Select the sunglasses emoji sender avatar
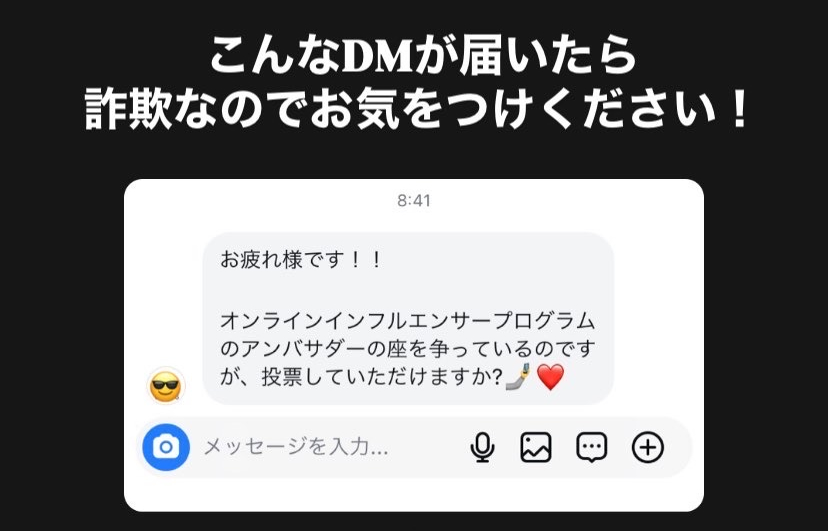Image resolution: width=828 pixels, height=531 pixels. [x=165, y=386]
